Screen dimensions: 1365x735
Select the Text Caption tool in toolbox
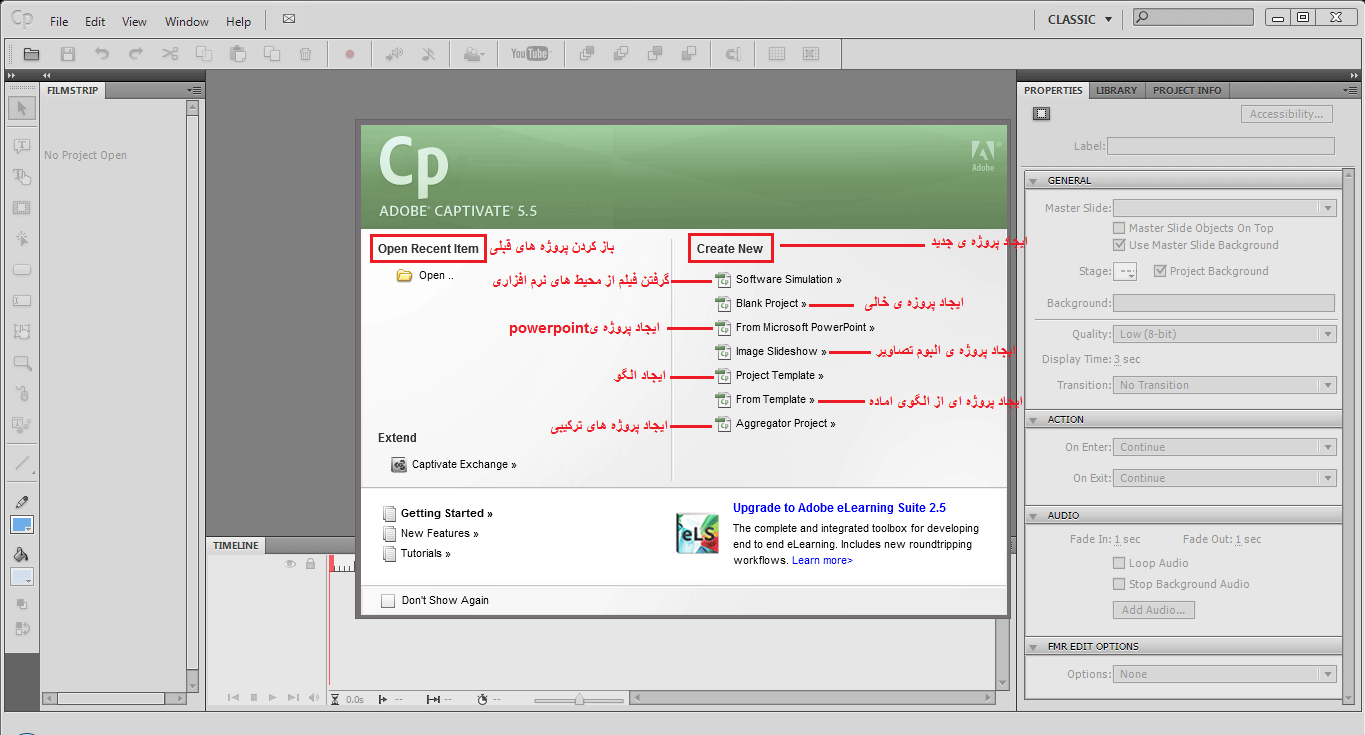22,146
